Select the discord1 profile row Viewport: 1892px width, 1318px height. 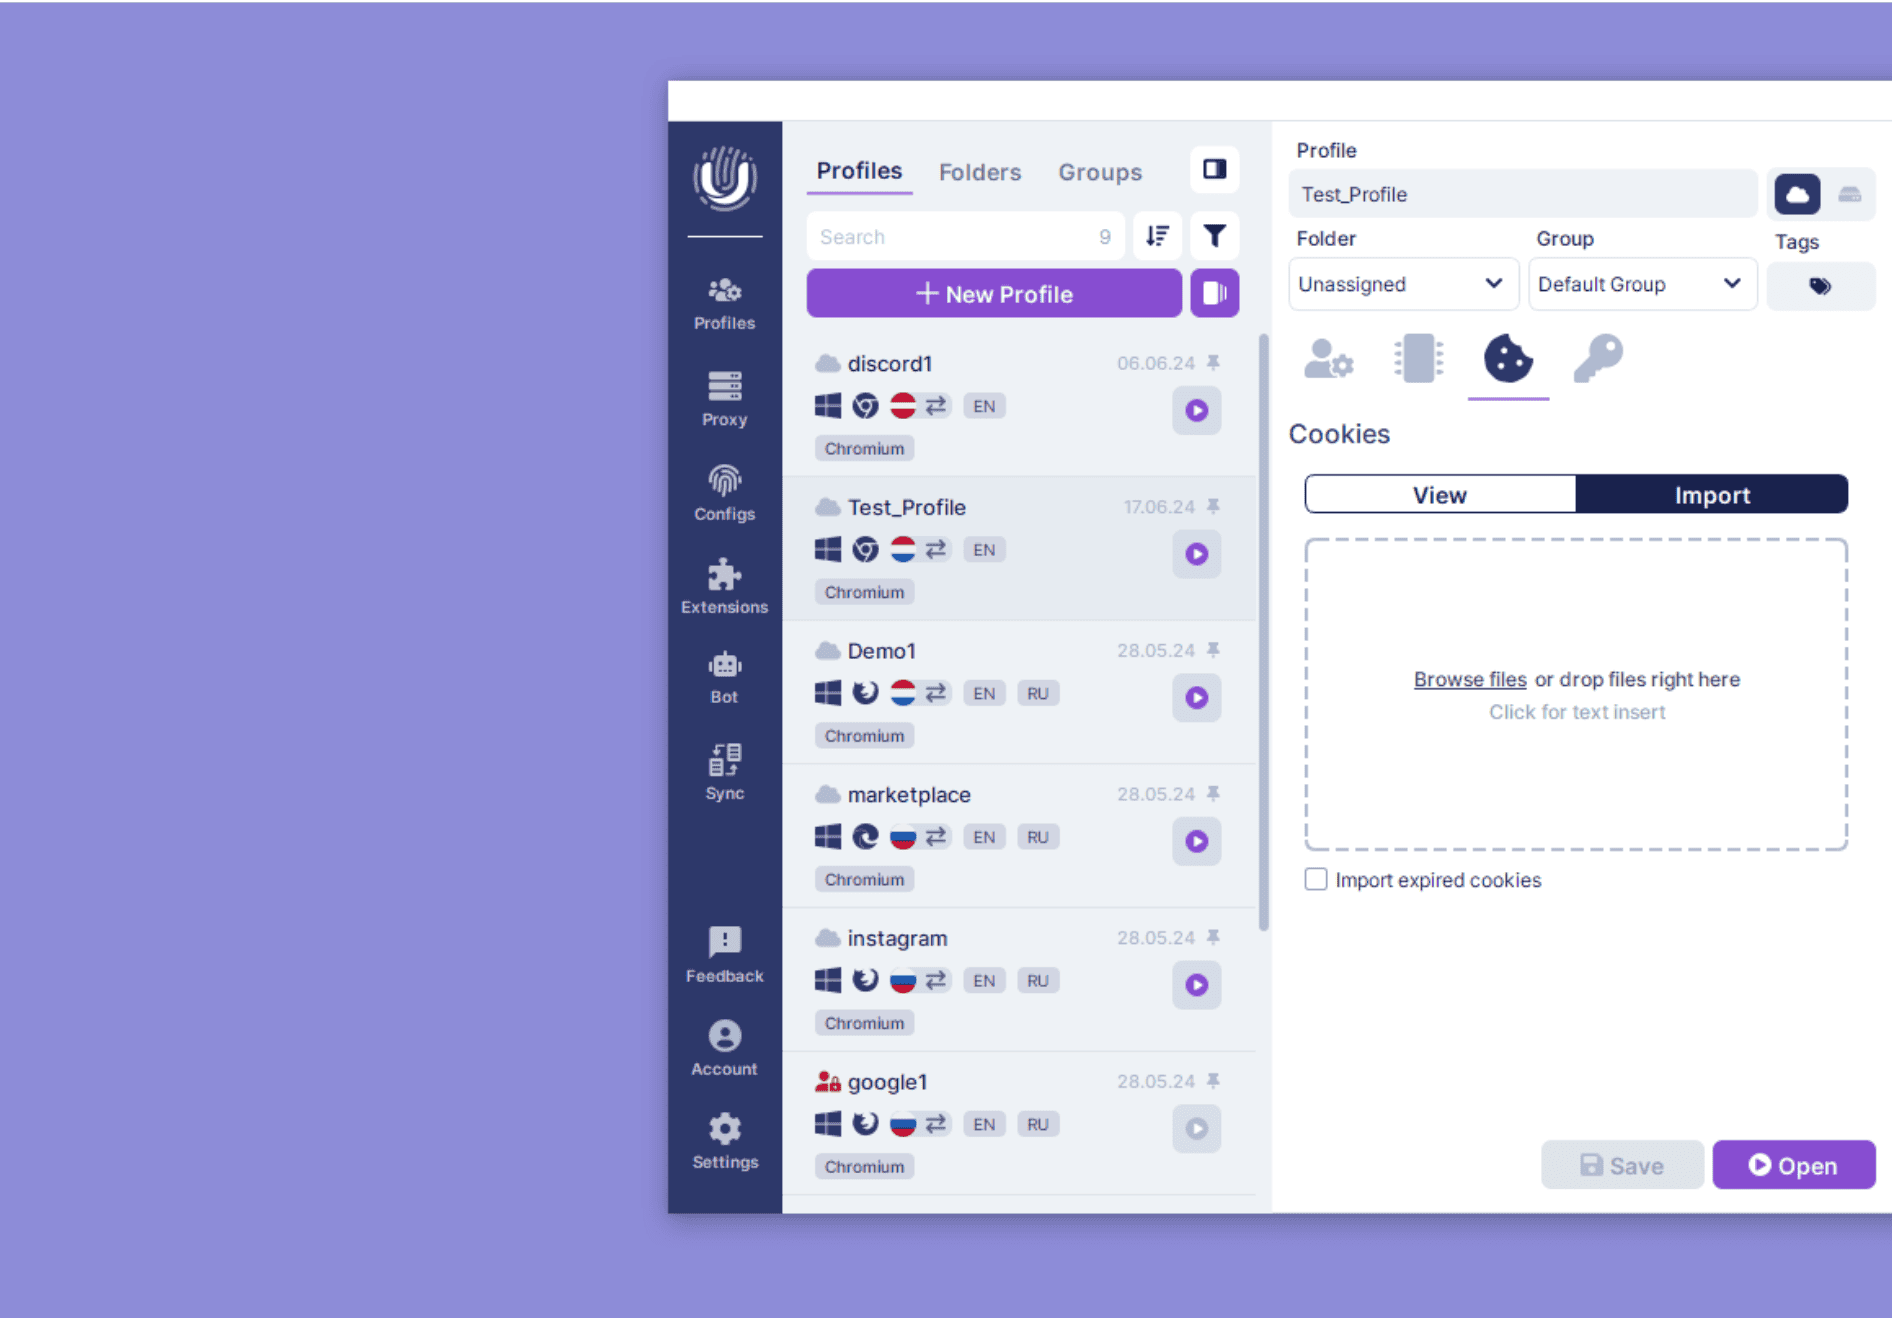[x=1019, y=404]
